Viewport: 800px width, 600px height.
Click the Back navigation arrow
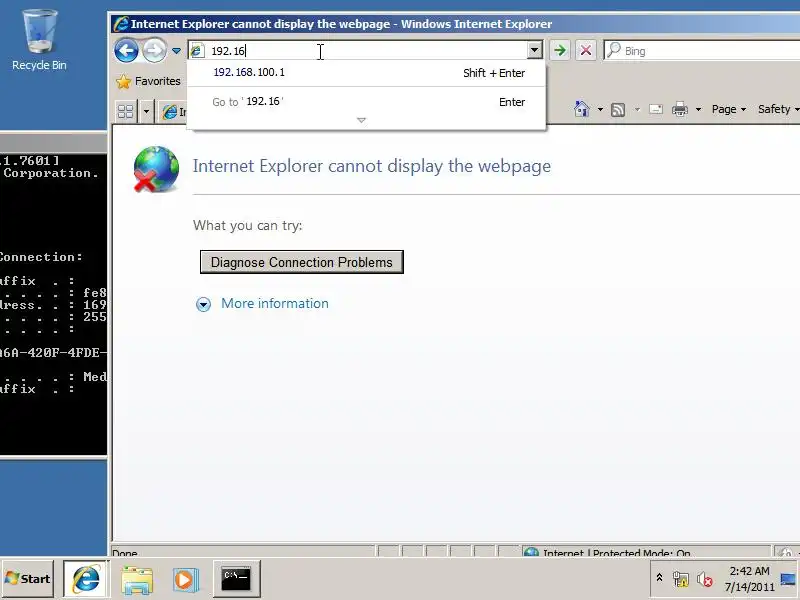point(126,51)
